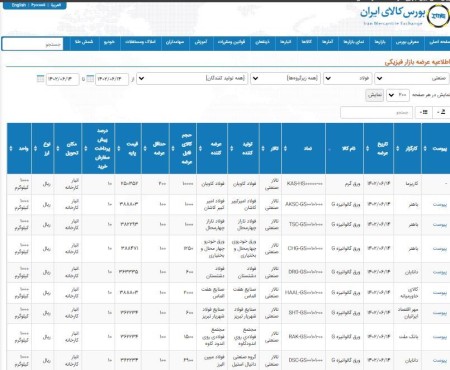This screenshot has height=370, width=450.
Task: Open the نمای بازارها menu
Action: click(354, 42)
